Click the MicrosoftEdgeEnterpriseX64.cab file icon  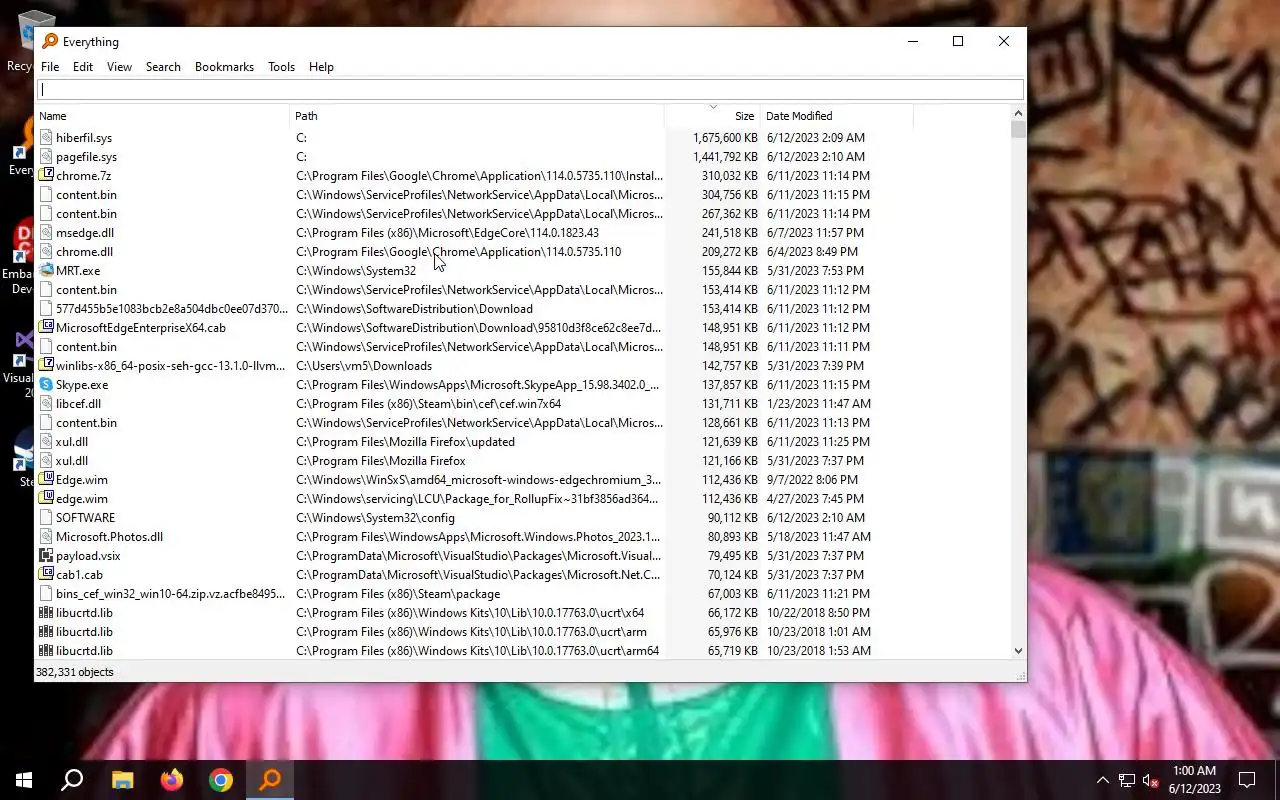coord(46,327)
